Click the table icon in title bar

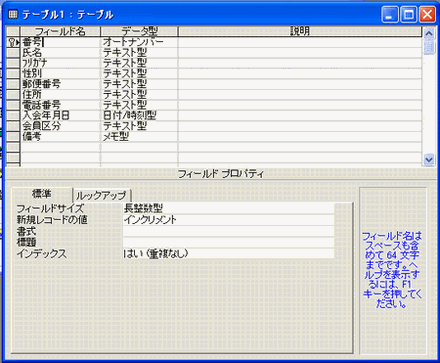click(x=13, y=14)
